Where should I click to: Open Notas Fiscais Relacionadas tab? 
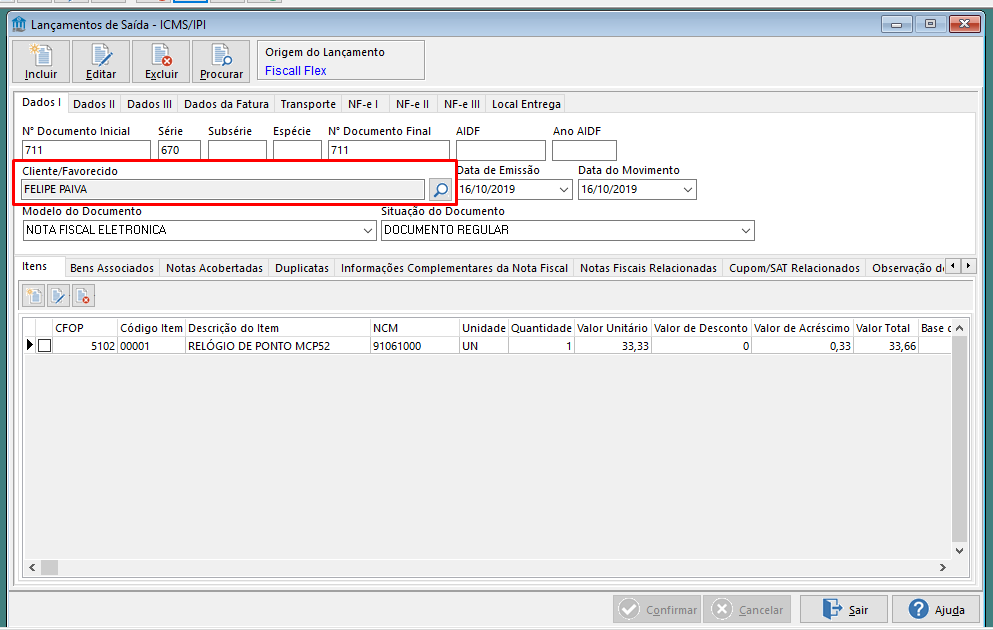pyautogui.click(x=648, y=268)
